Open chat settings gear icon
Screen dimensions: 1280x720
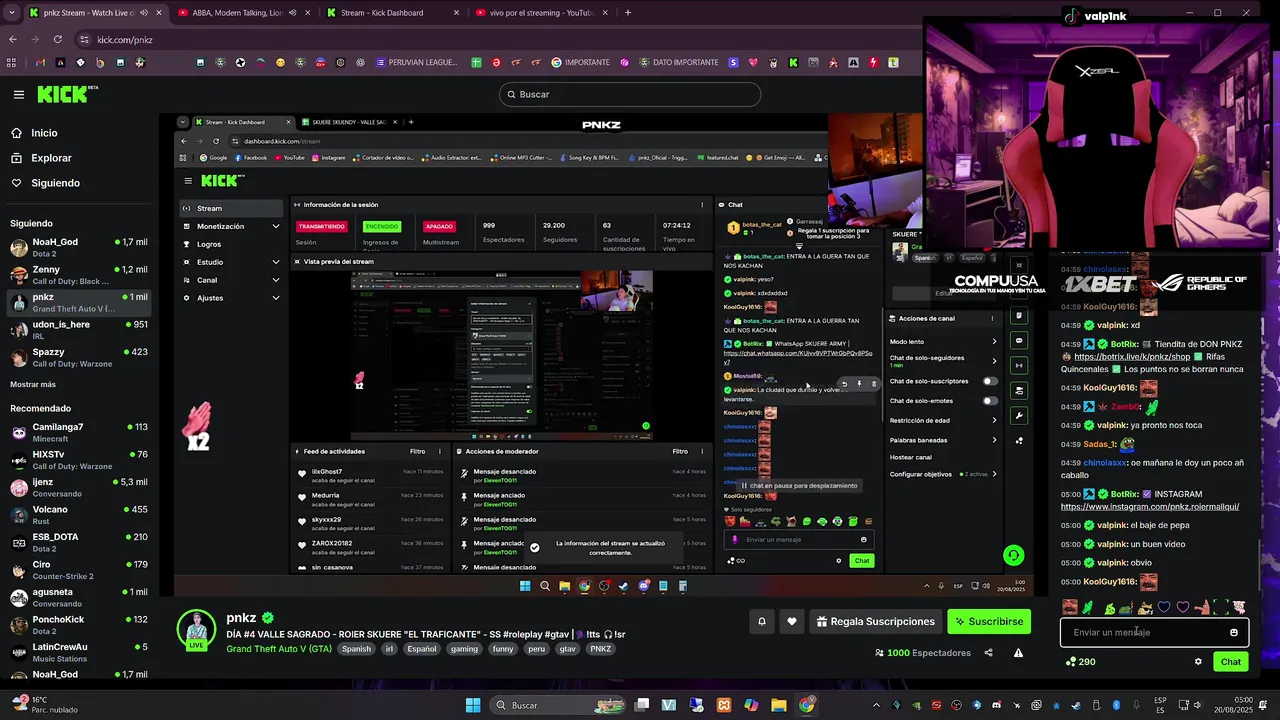coord(1198,662)
